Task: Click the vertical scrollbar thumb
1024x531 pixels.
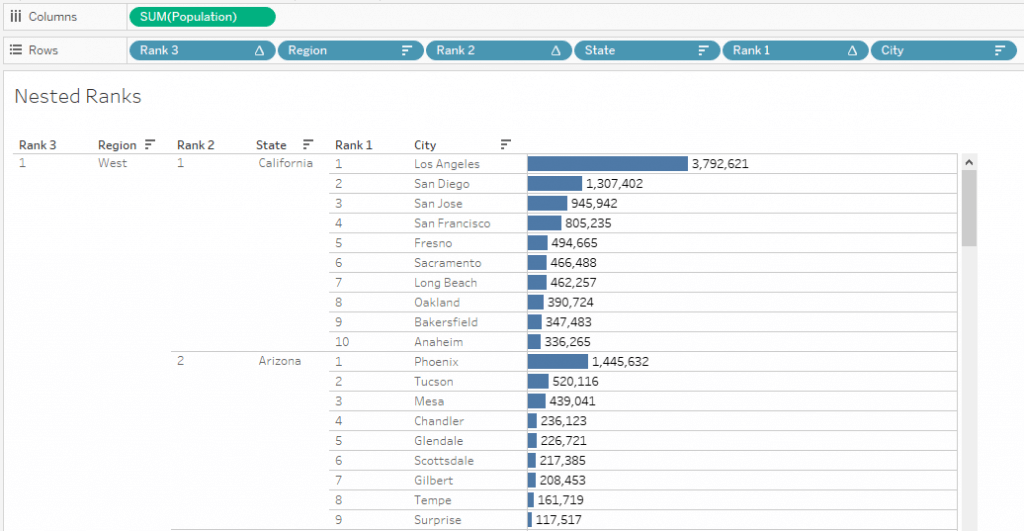Action: pyautogui.click(x=969, y=208)
